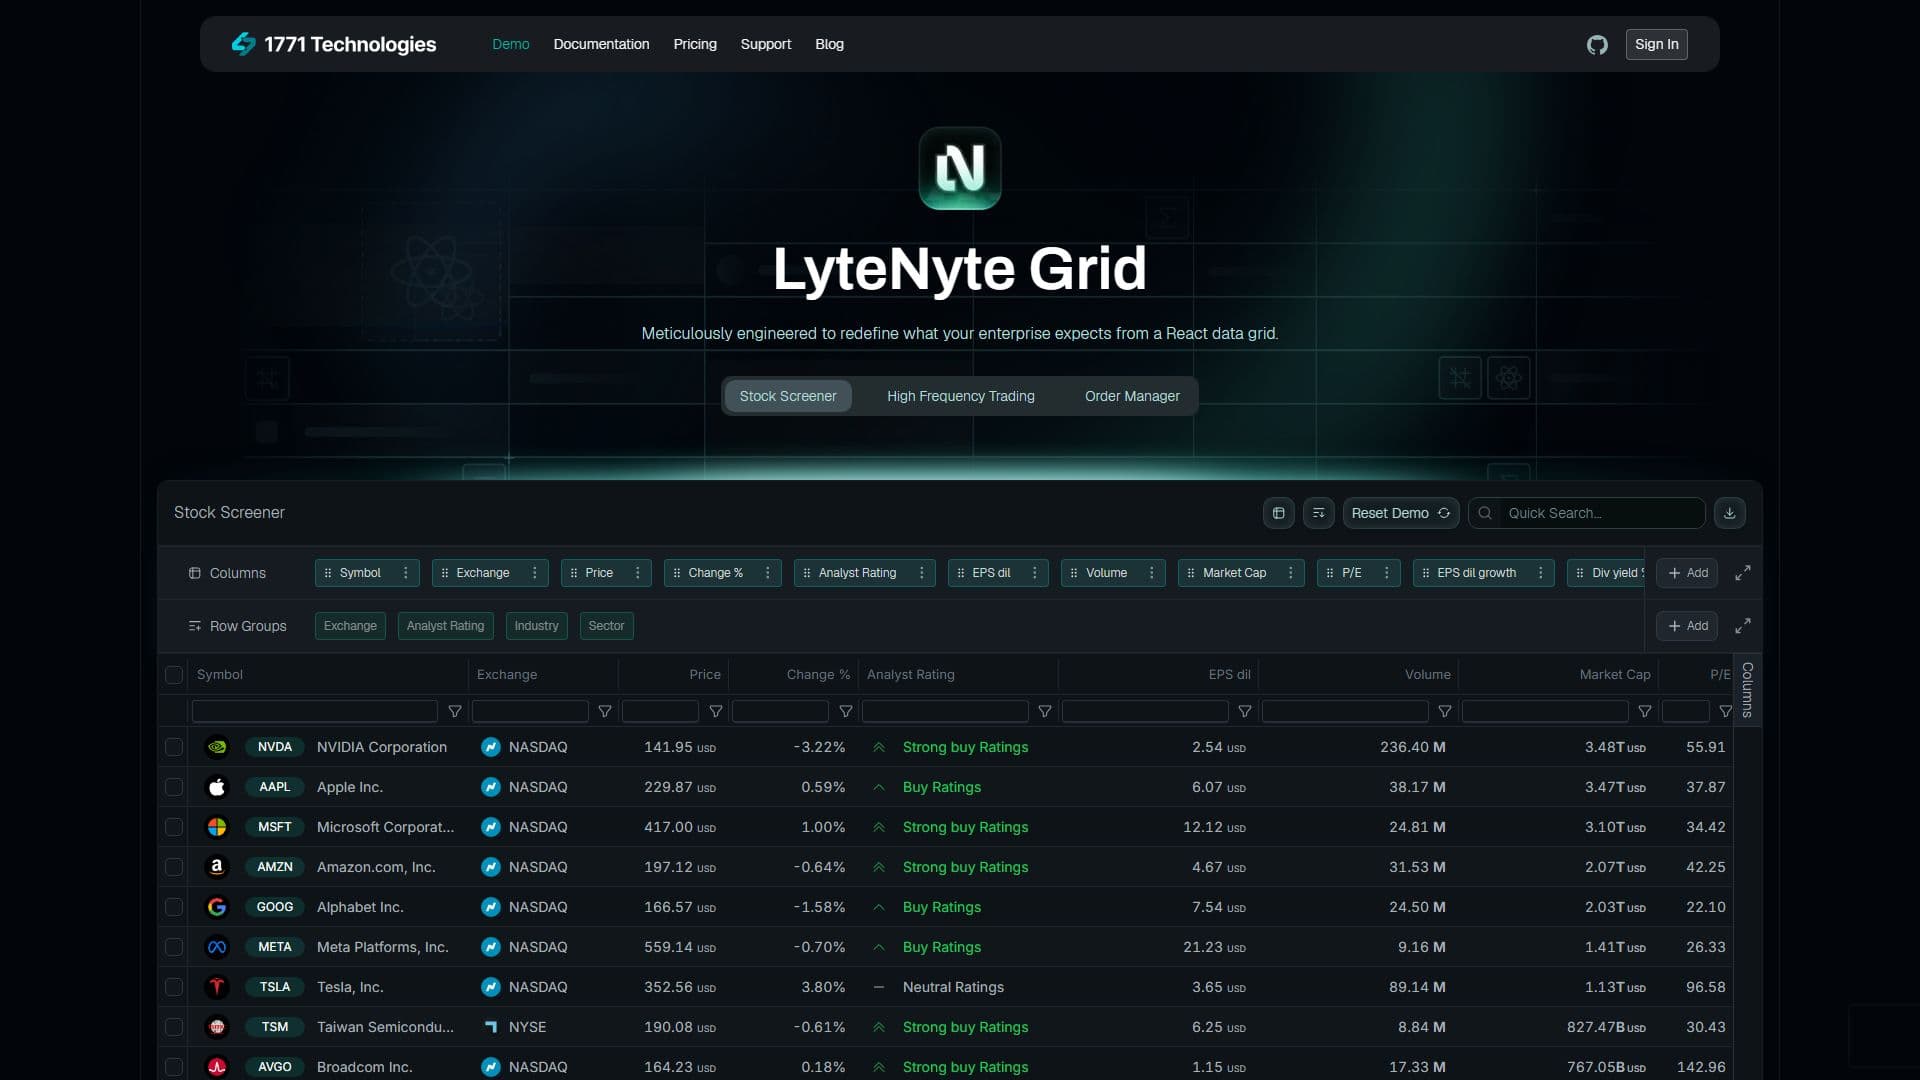Click the Symbol filter text box

[315, 711]
